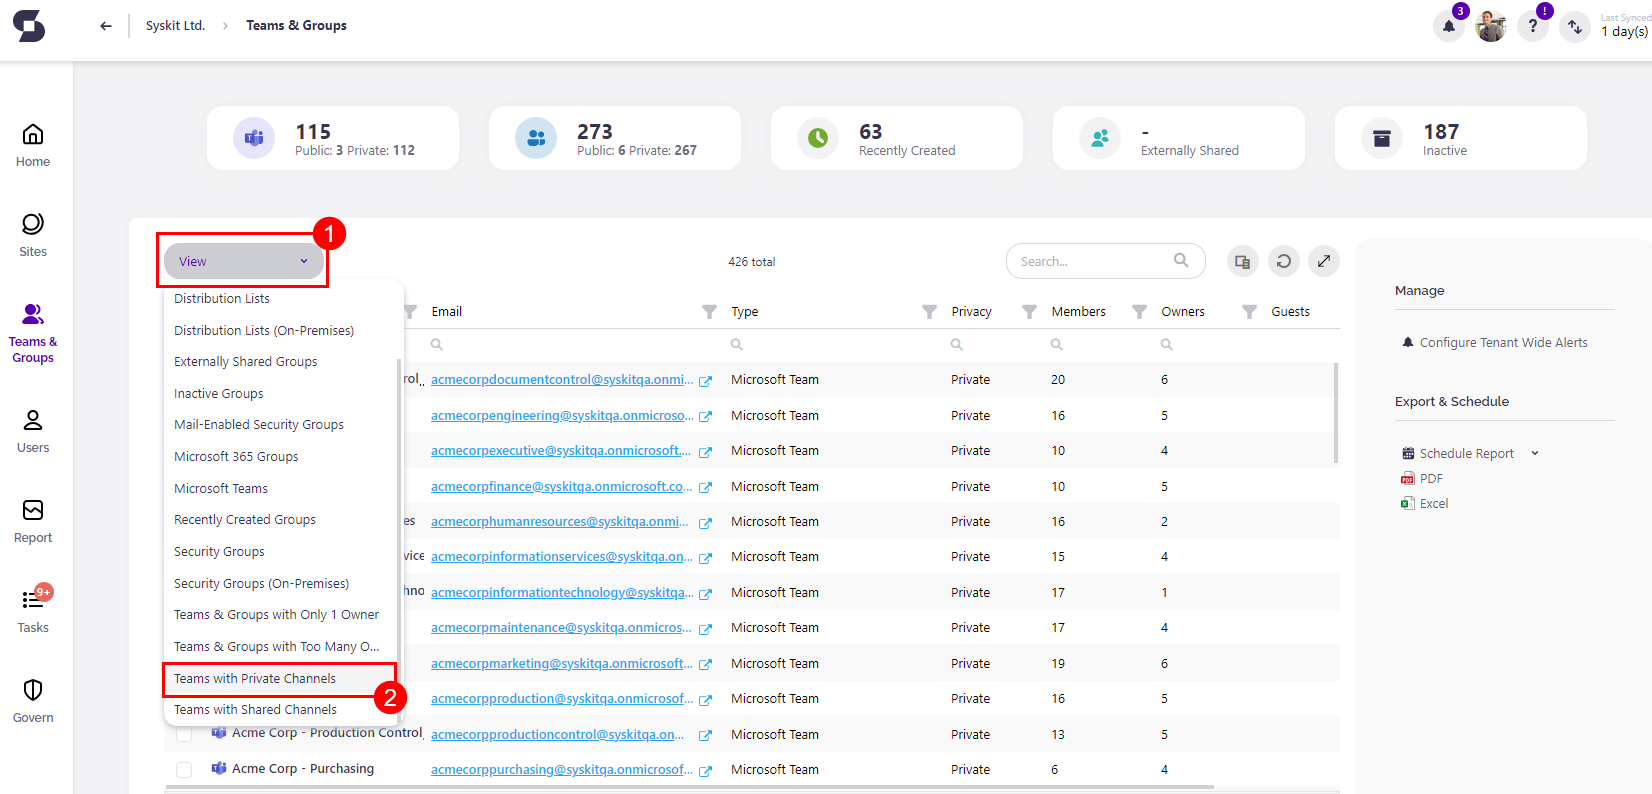Click Schedule Report
Screen dimensions: 1652x794
[1467, 453]
